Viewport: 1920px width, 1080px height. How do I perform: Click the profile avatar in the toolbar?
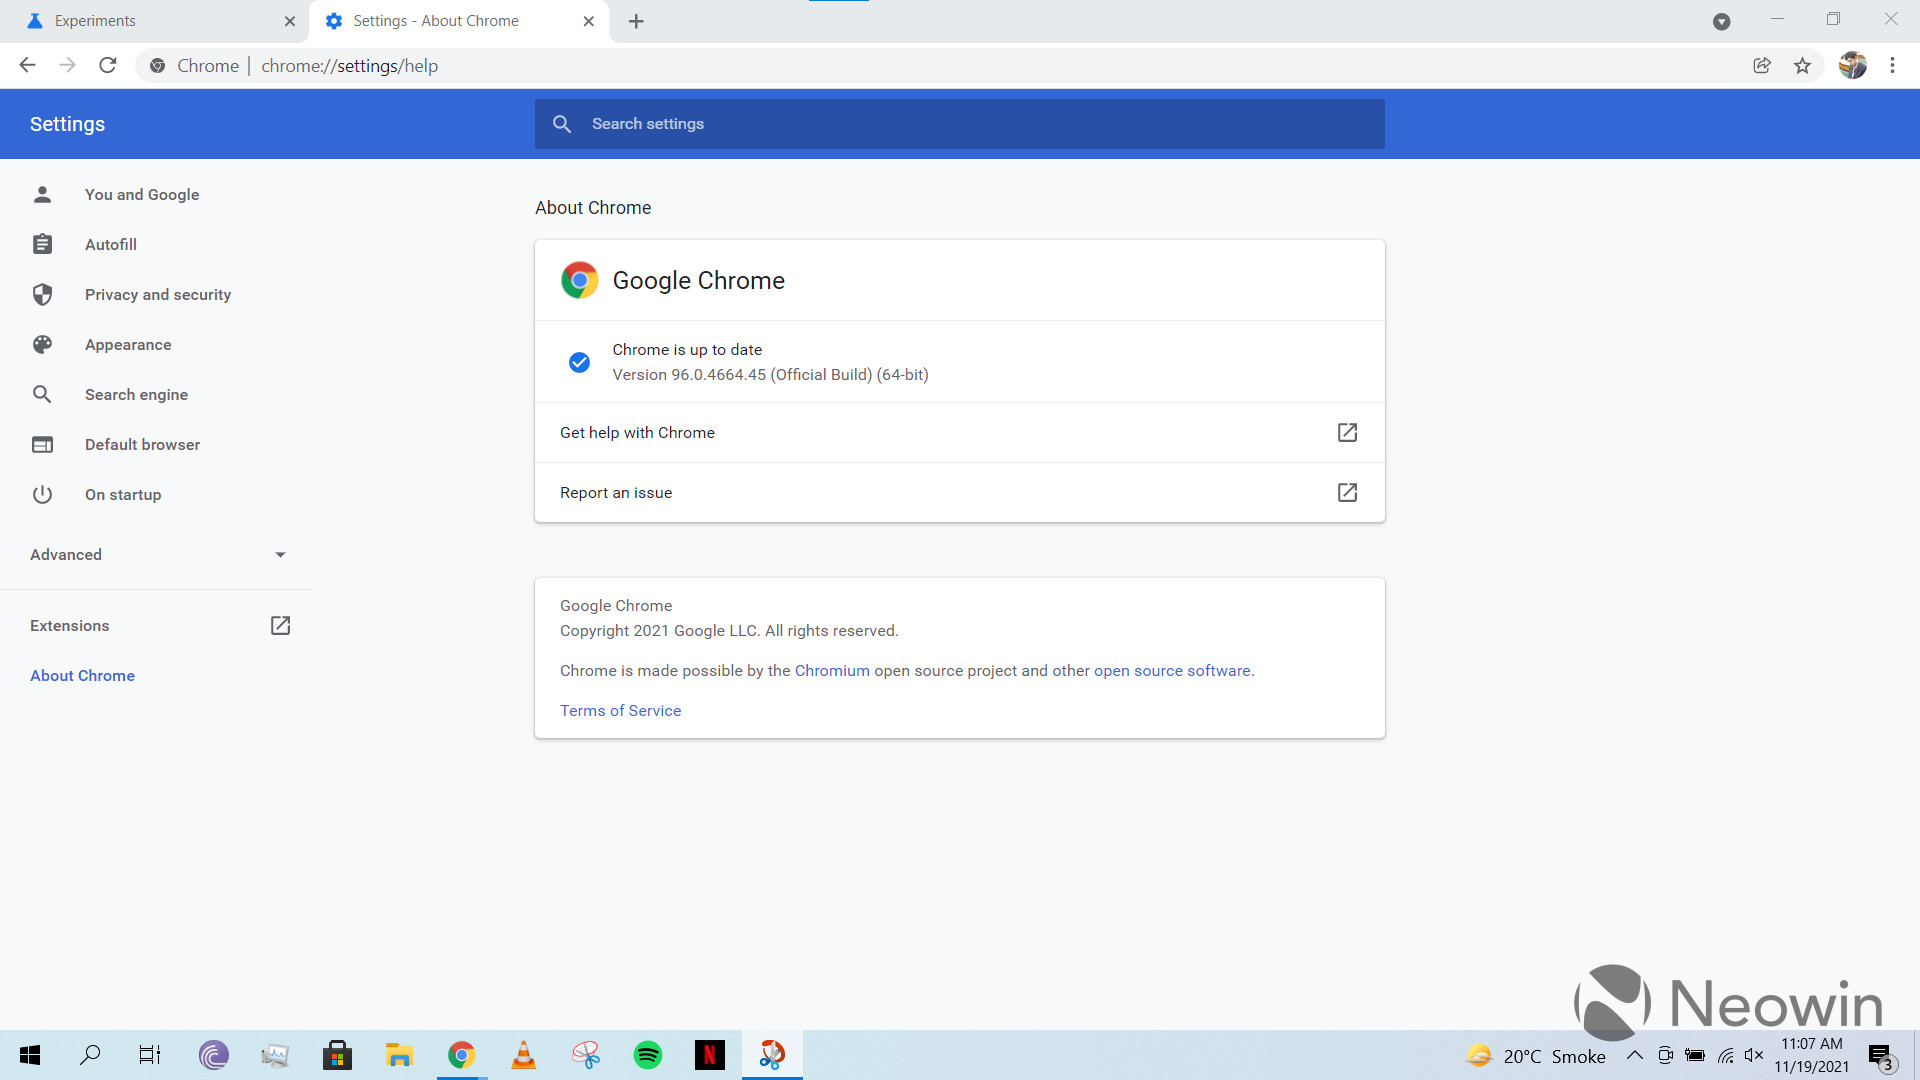tap(1854, 65)
